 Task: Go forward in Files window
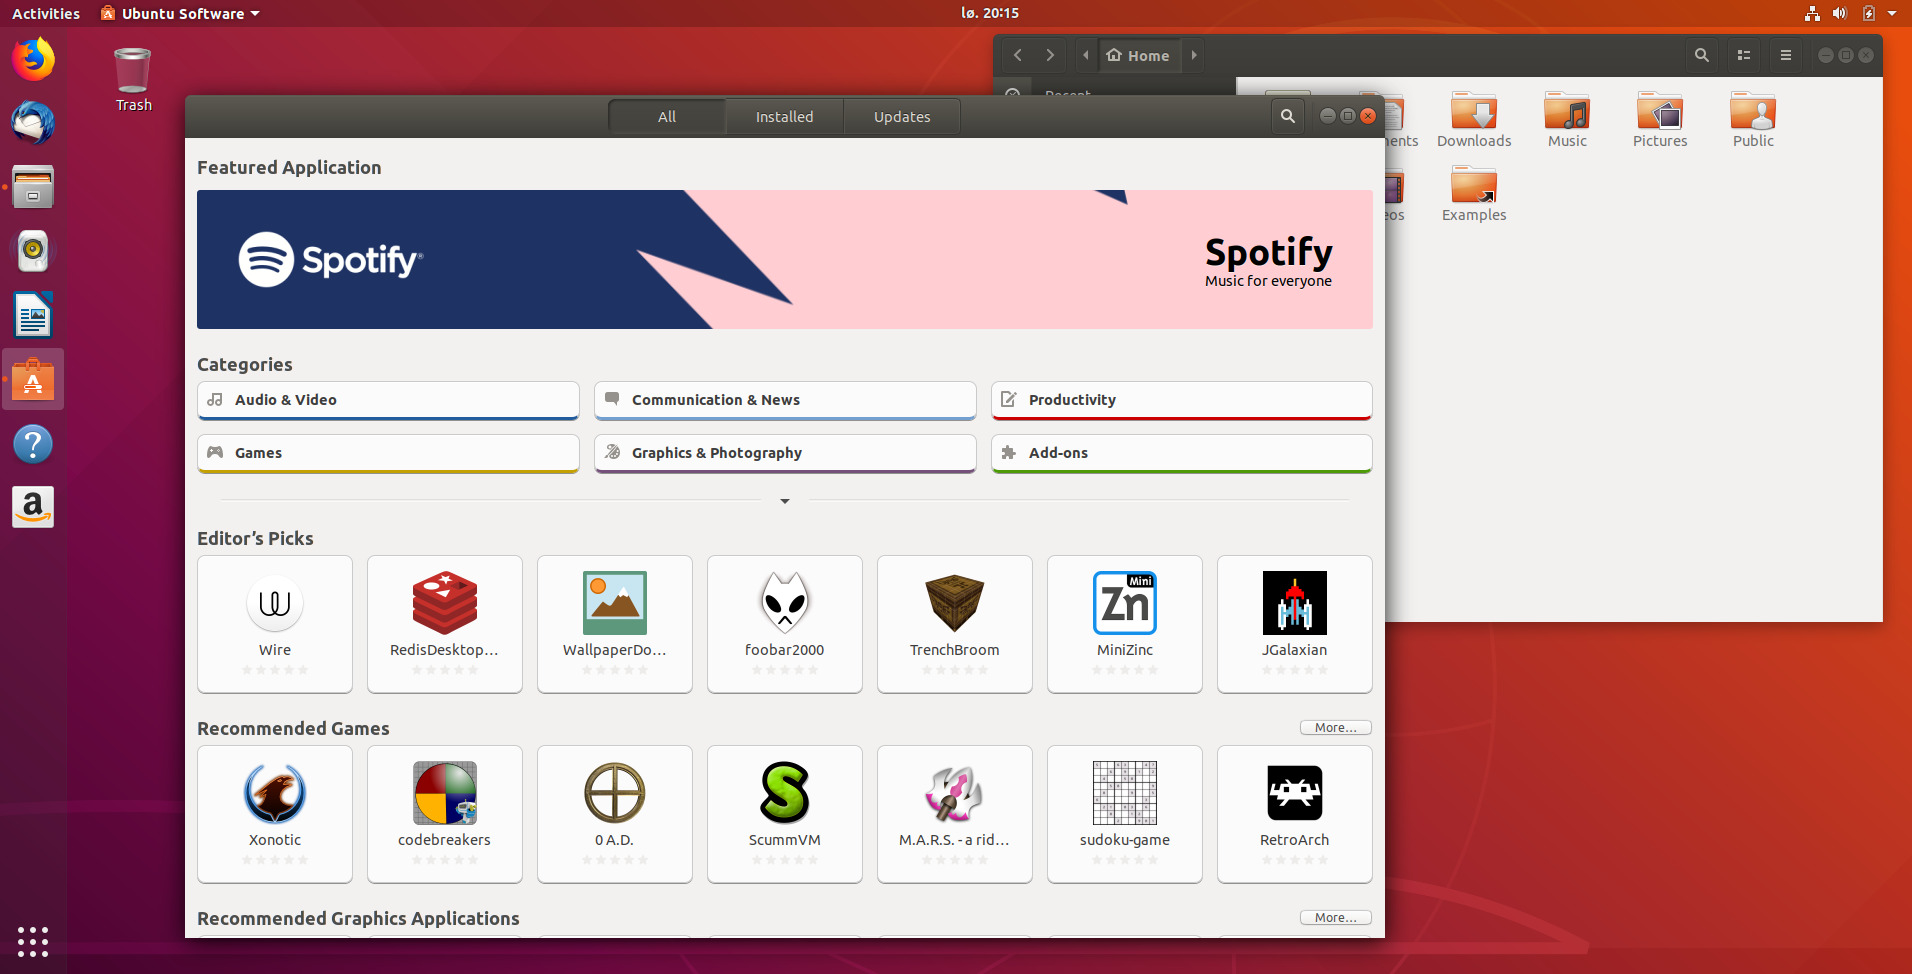click(x=1050, y=55)
